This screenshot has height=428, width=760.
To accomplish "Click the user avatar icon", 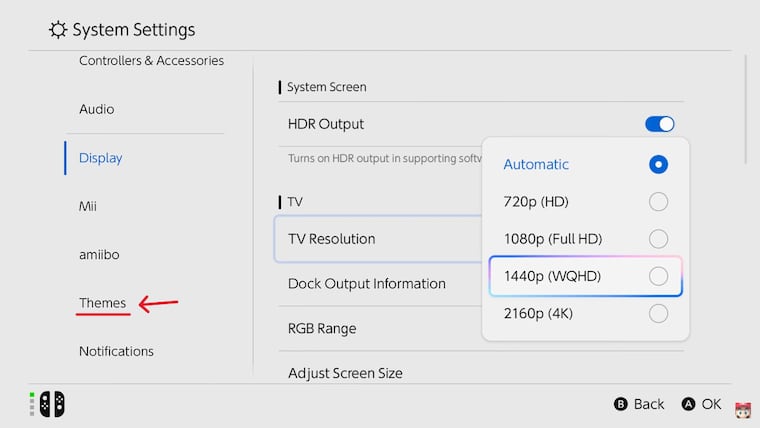I will (x=742, y=408).
